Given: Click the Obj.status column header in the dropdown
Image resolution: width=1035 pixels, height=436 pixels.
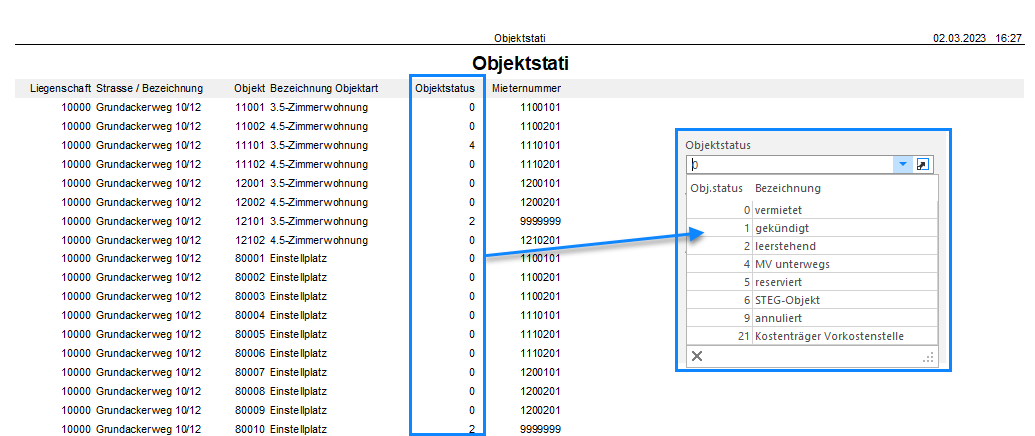Looking at the screenshot, I should click(717, 189).
